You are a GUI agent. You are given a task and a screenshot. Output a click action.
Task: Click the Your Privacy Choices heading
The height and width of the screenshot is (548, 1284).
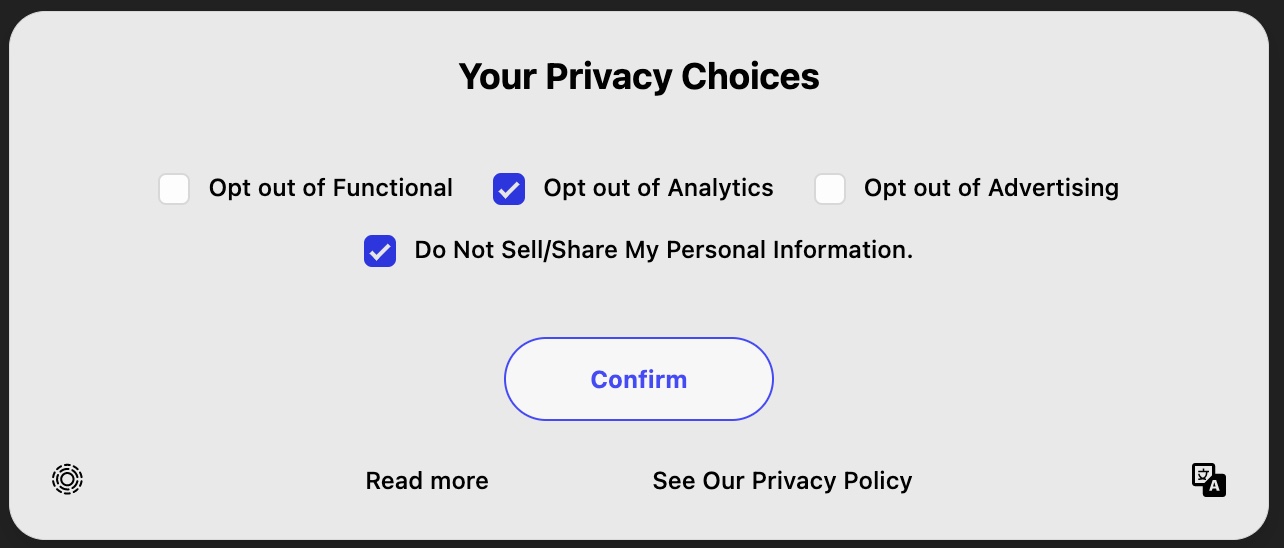click(x=639, y=77)
